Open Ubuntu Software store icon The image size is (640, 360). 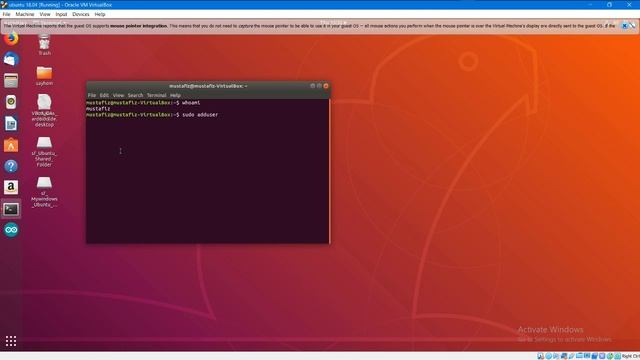click(x=11, y=145)
